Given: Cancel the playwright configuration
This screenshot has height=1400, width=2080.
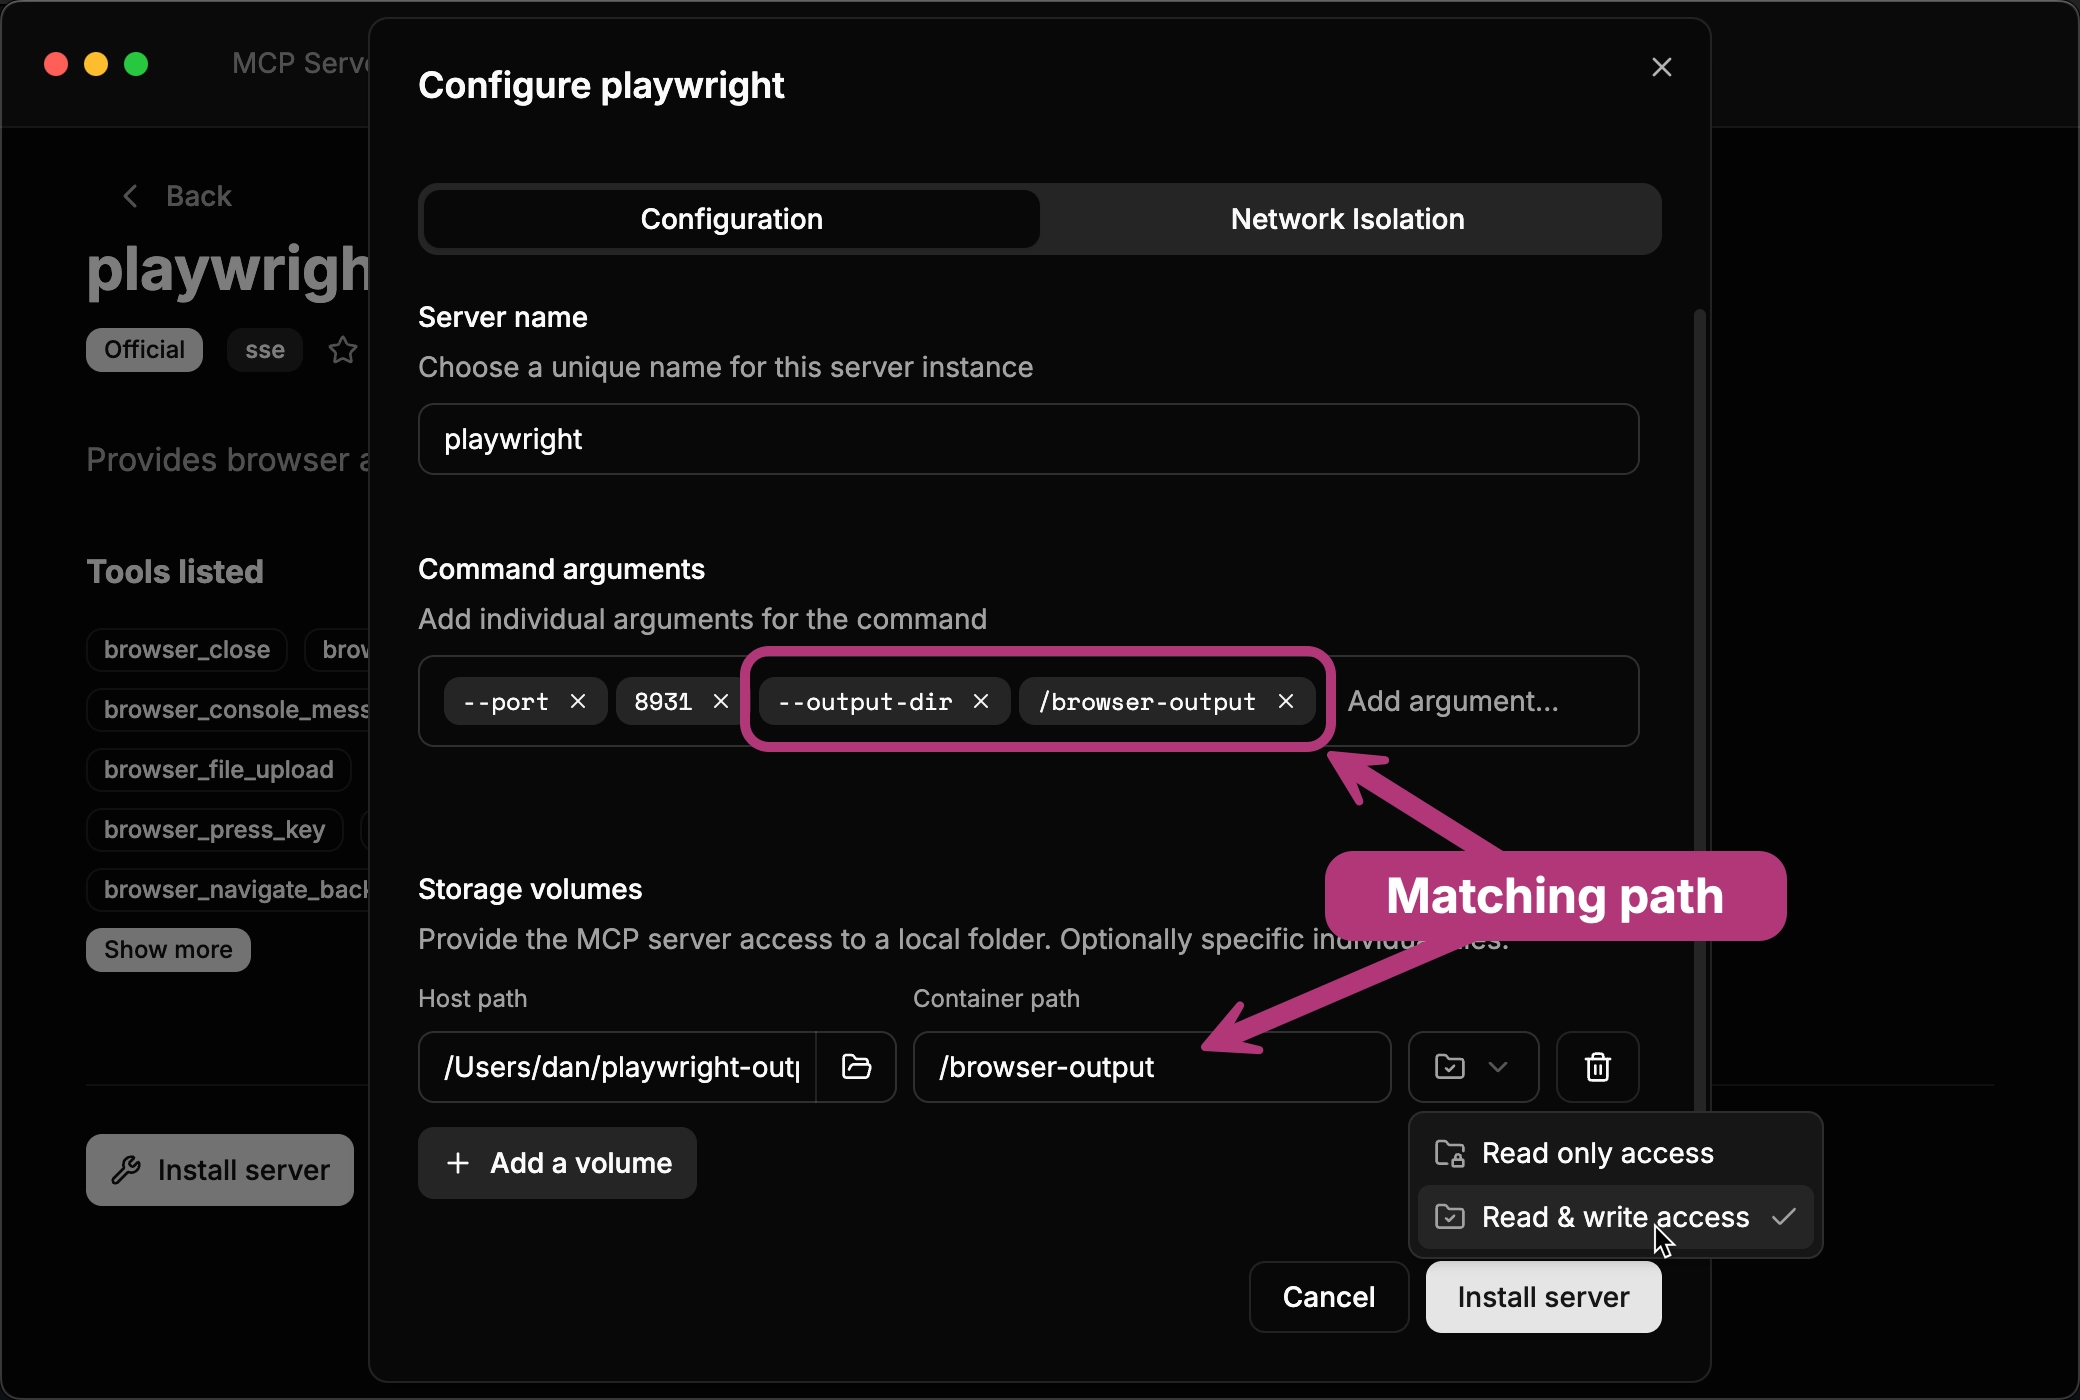Looking at the screenshot, I should tap(1328, 1297).
